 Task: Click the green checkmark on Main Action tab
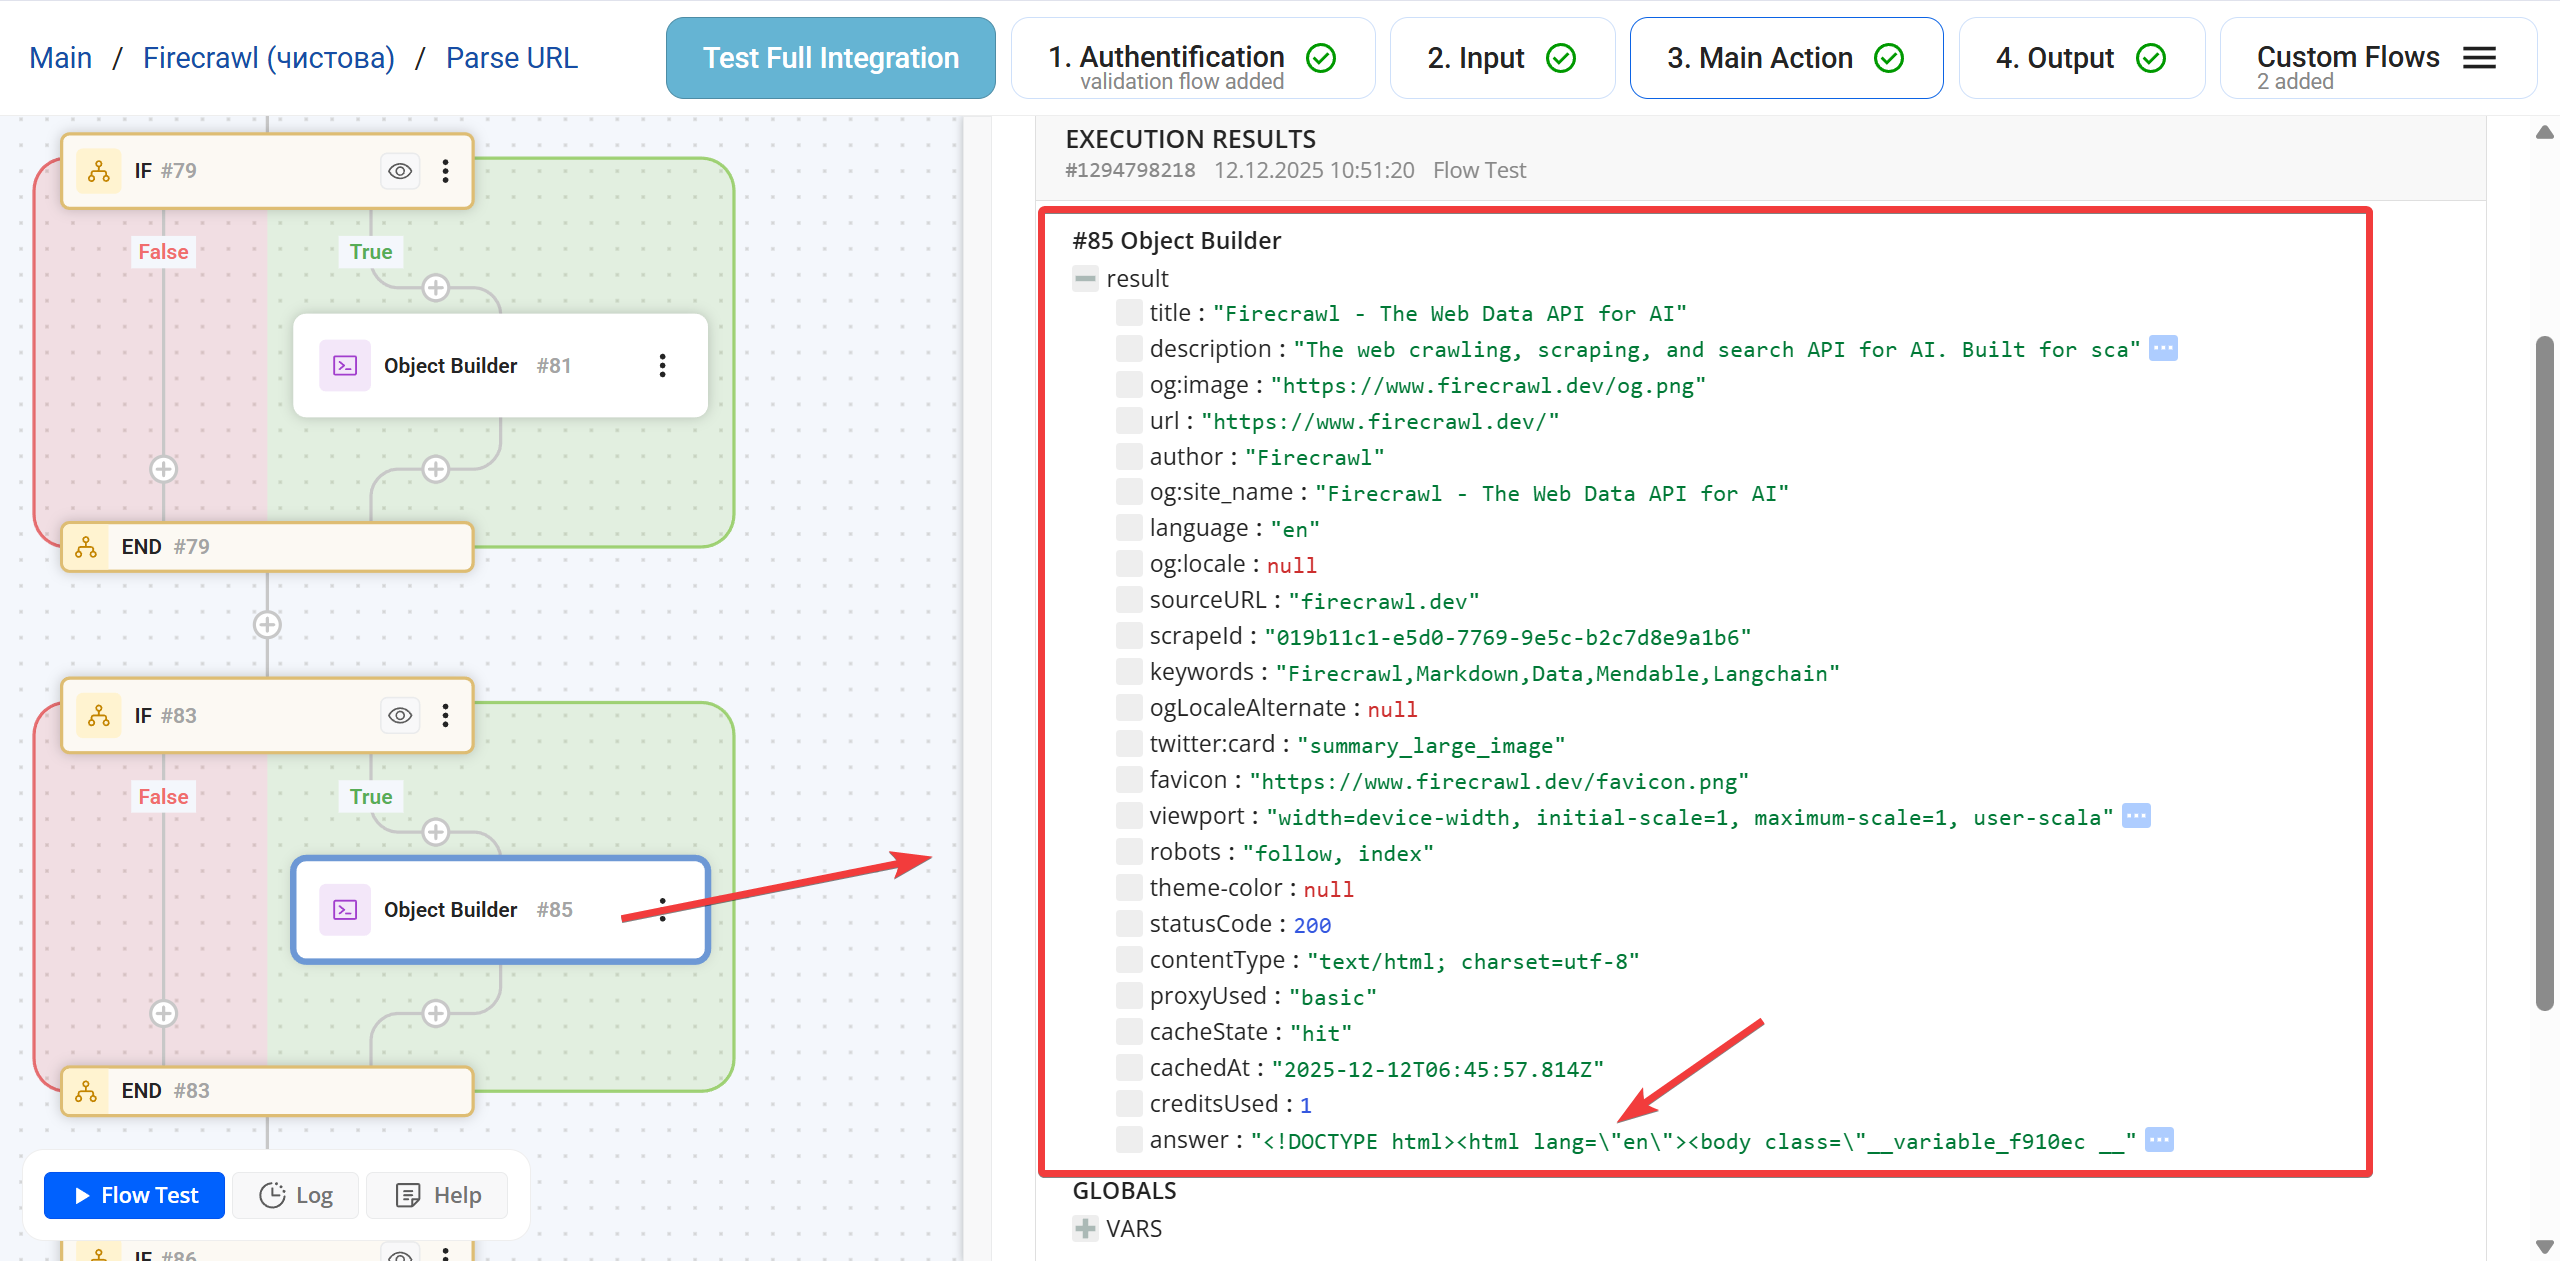point(1887,58)
